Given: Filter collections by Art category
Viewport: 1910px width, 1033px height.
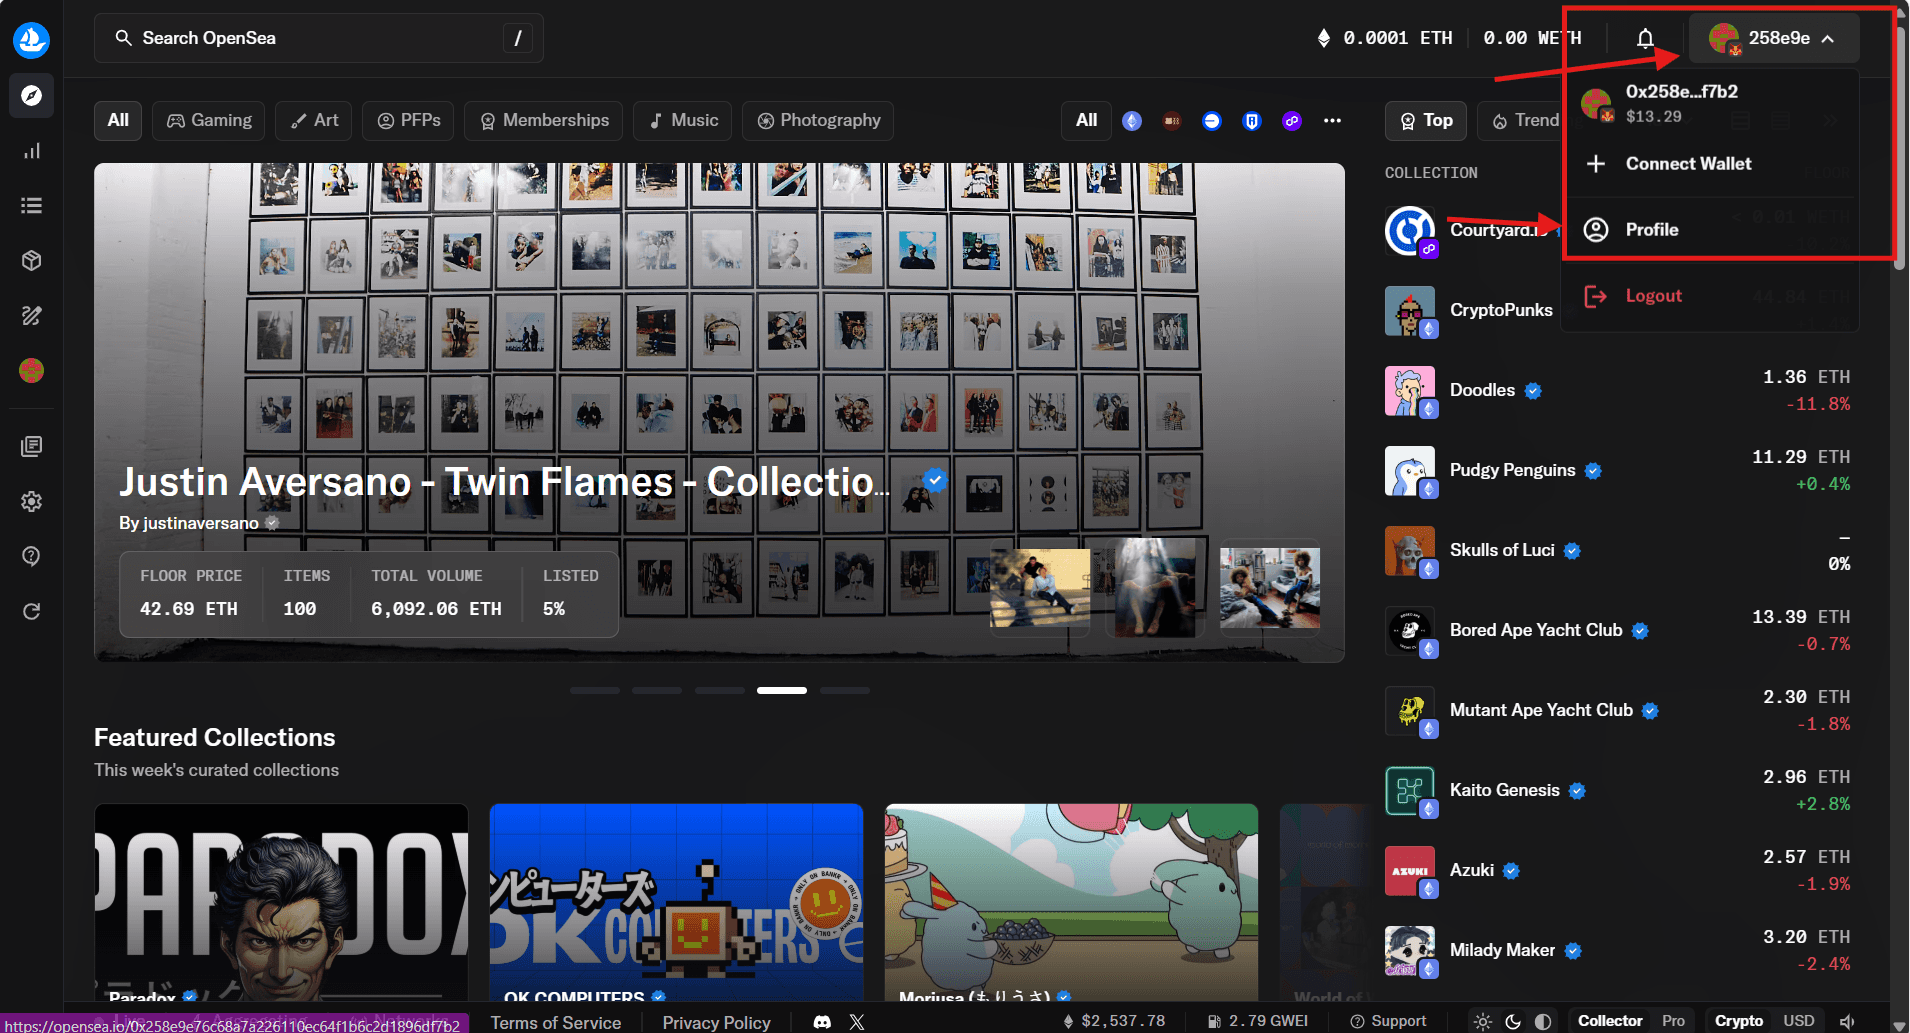Looking at the screenshot, I should pyautogui.click(x=314, y=121).
